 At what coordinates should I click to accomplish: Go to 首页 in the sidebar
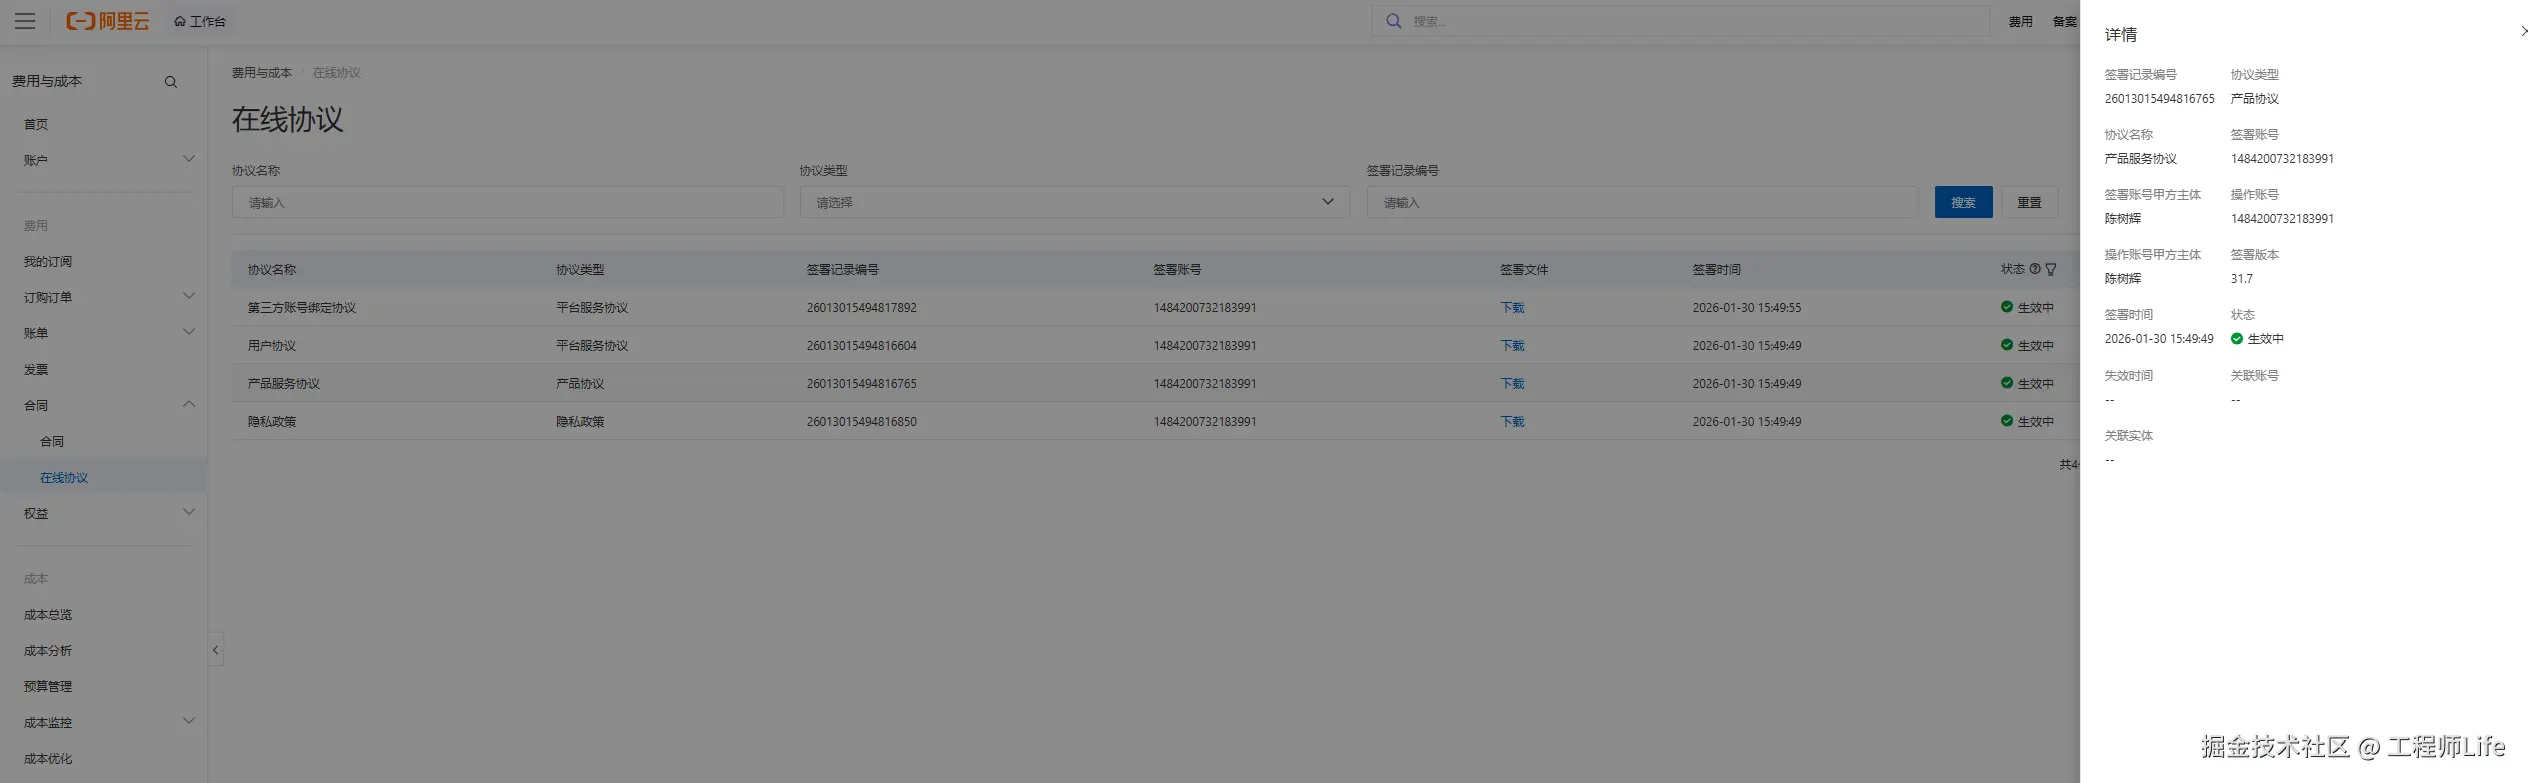(36, 124)
